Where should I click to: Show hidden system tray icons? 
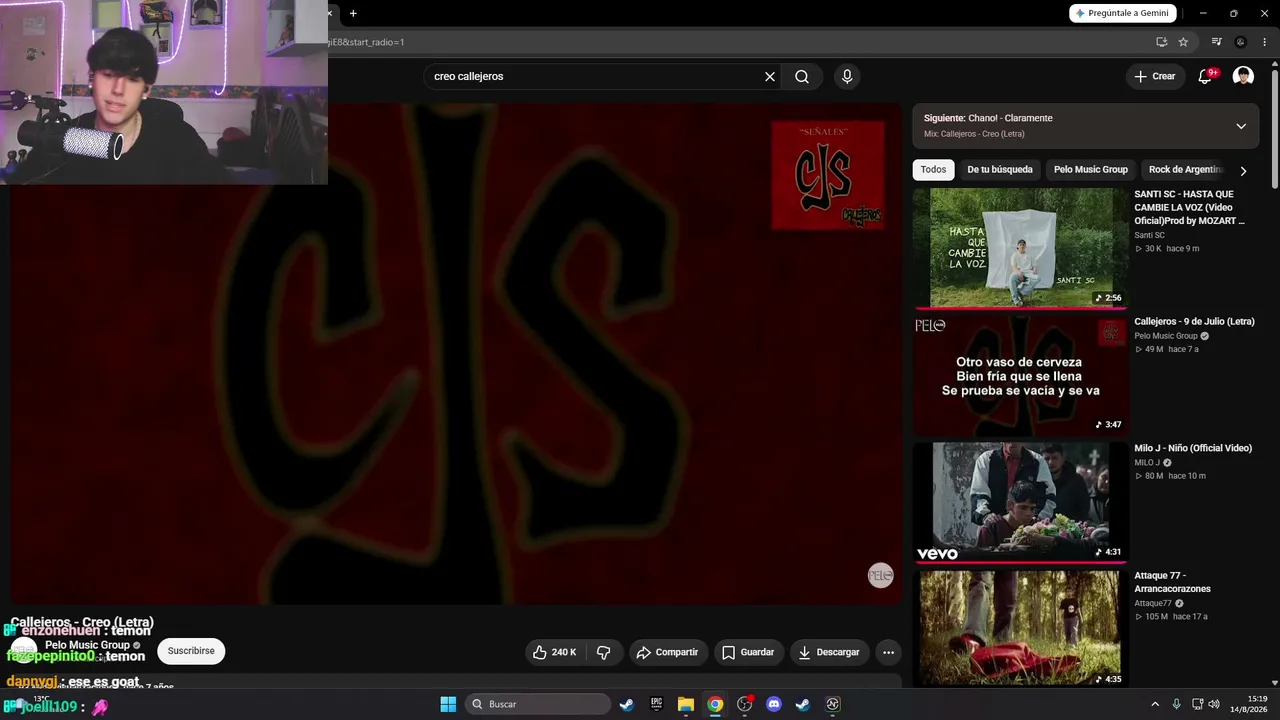1155,704
